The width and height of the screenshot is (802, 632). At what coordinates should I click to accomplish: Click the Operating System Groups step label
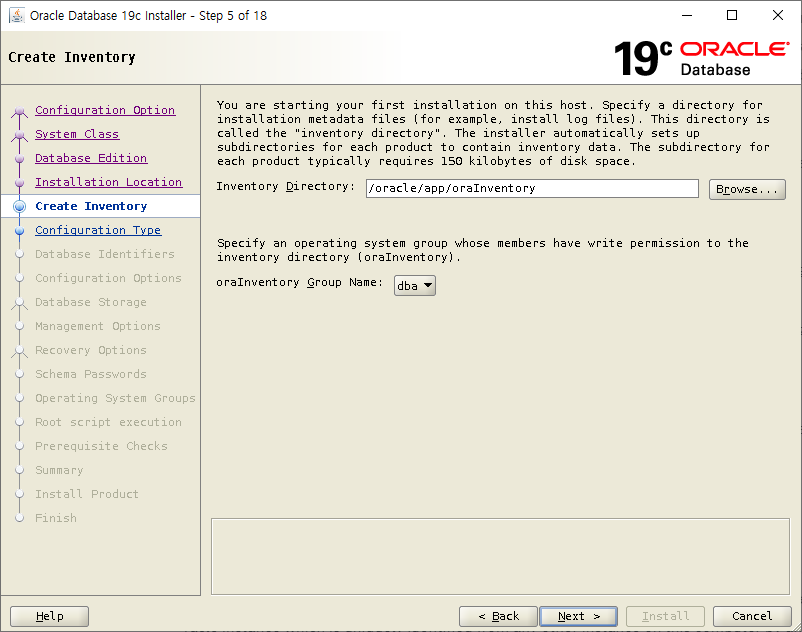coord(115,398)
